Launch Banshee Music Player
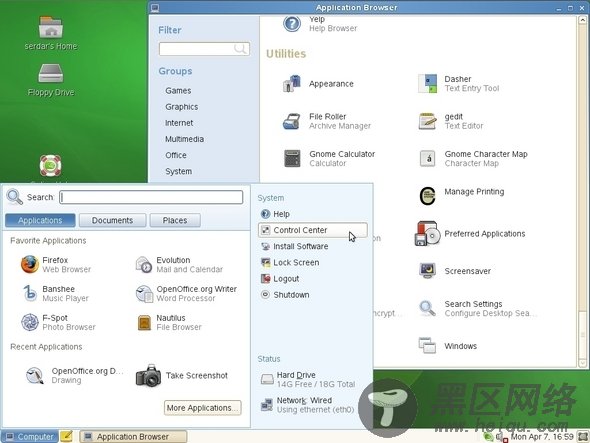Image resolution: width=590 pixels, height=443 pixels. (x=56, y=294)
